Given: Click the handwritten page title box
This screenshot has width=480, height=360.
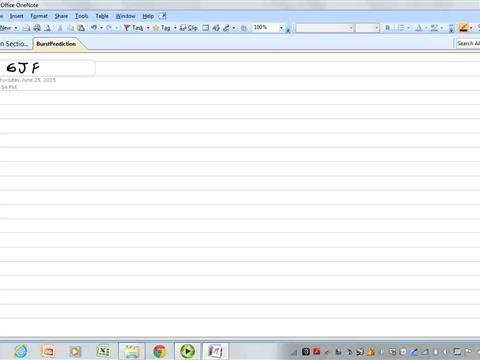Looking at the screenshot, I should coord(47,68).
